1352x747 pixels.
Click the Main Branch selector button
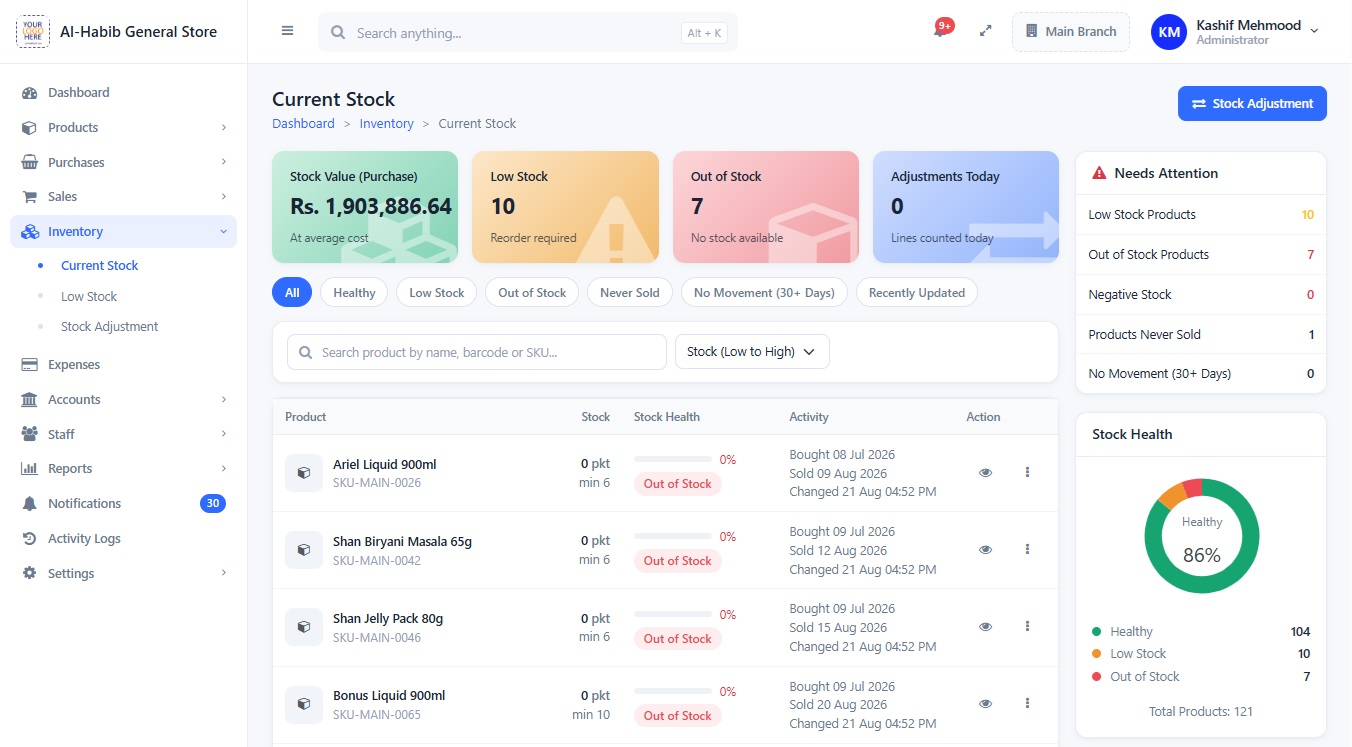tap(1071, 32)
